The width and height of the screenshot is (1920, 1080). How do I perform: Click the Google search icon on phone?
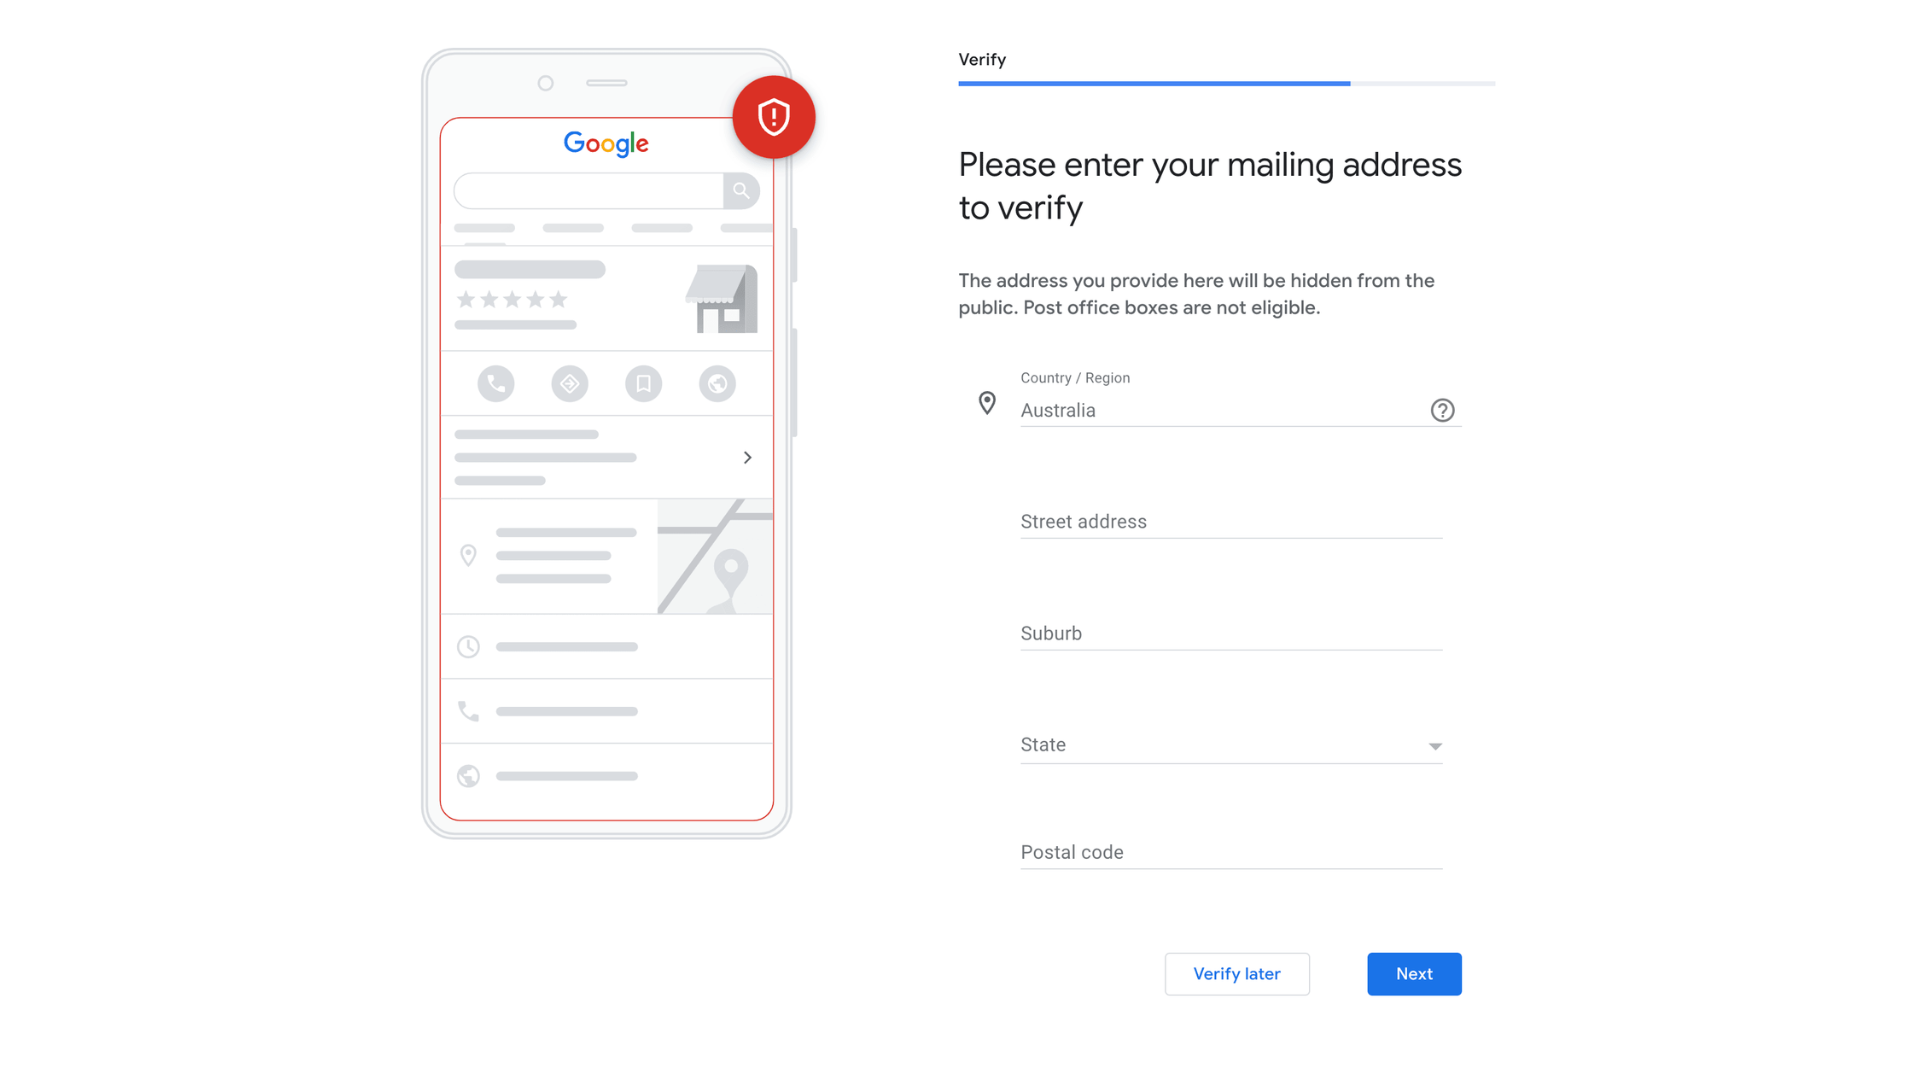point(741,190)
